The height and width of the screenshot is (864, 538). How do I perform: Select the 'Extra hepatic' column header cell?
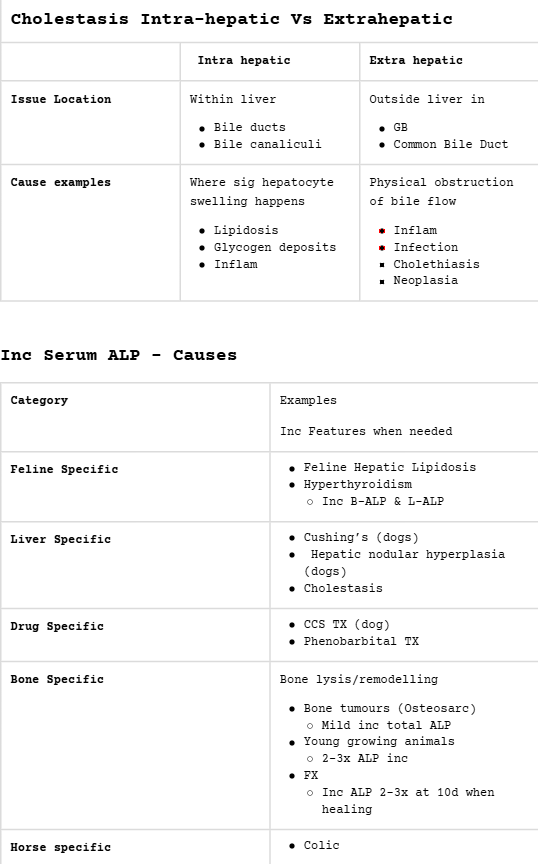[449, 61]
